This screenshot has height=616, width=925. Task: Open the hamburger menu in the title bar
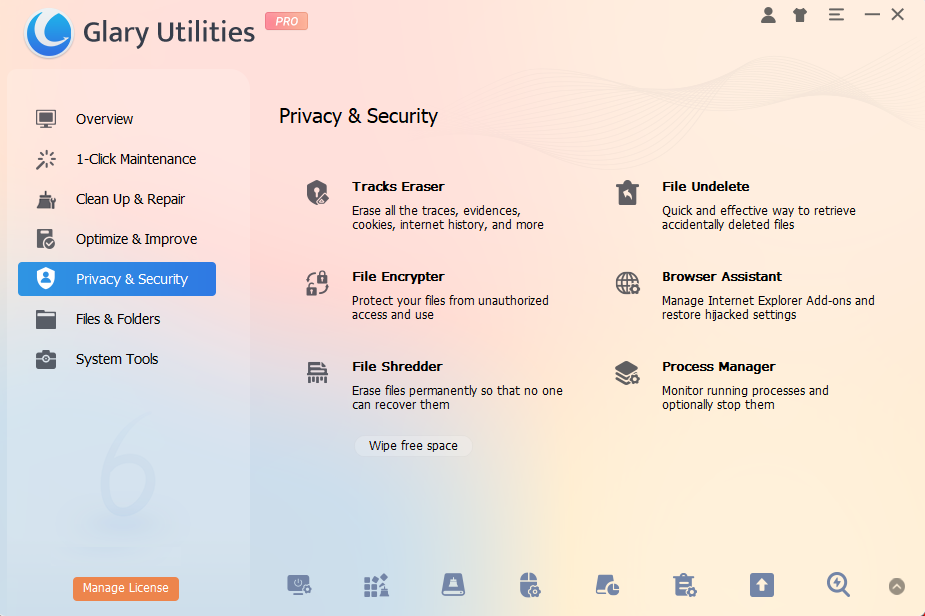coord(836,15)
